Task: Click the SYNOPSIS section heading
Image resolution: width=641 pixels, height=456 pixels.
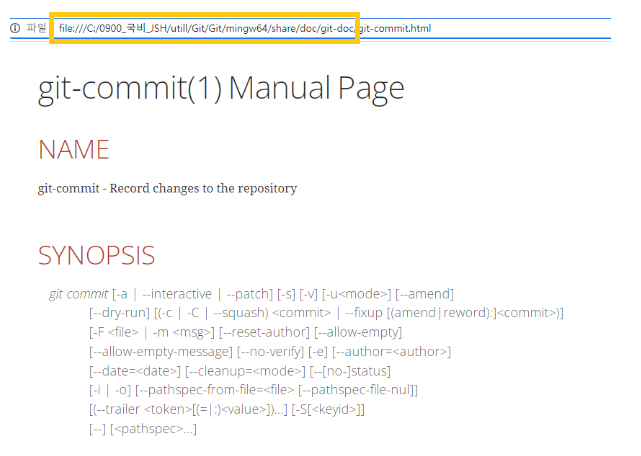Action: point(96,256)
